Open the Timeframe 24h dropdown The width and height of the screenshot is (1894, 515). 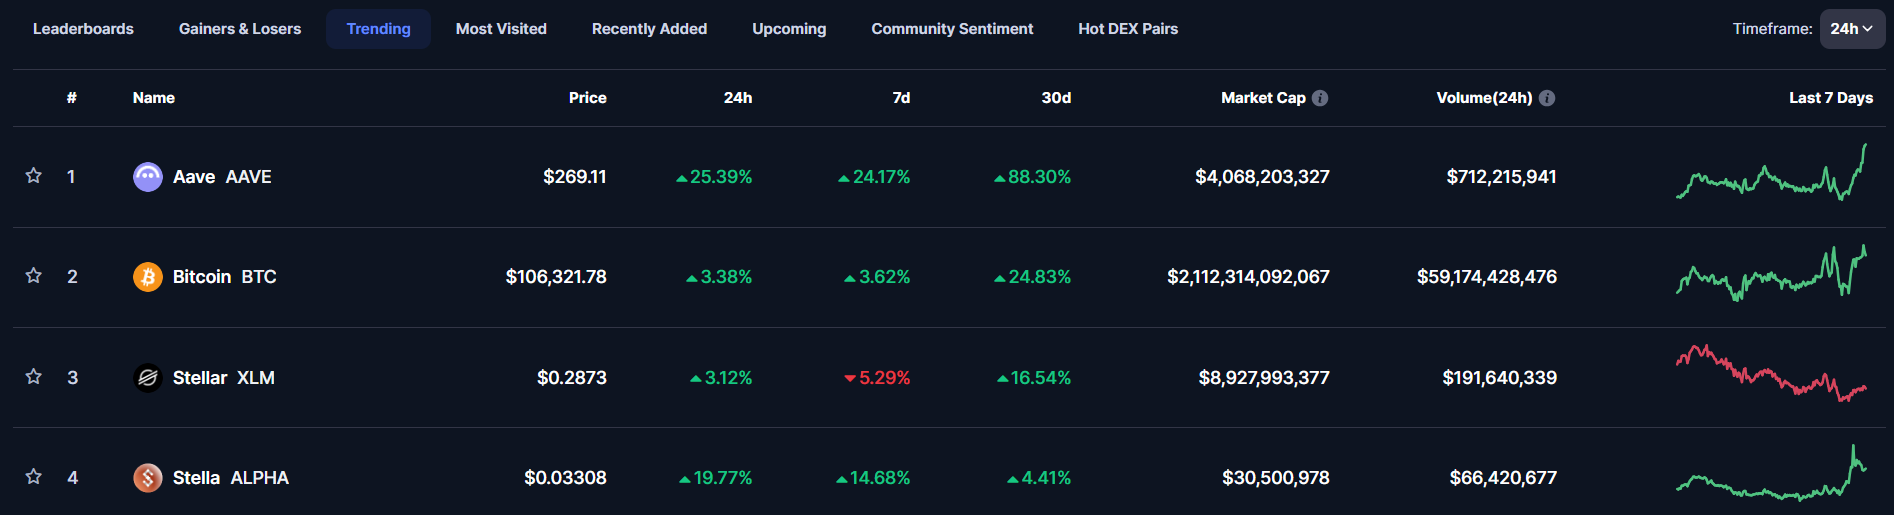tap(1852, 29)
